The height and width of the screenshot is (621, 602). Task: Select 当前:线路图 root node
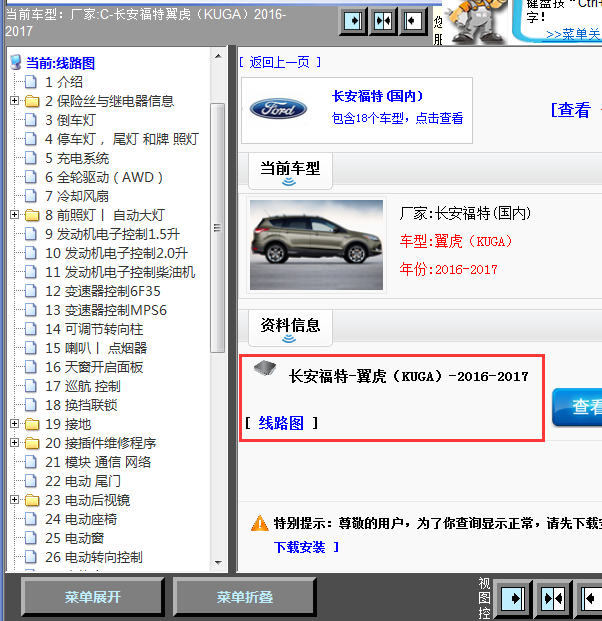click(60, 63)
